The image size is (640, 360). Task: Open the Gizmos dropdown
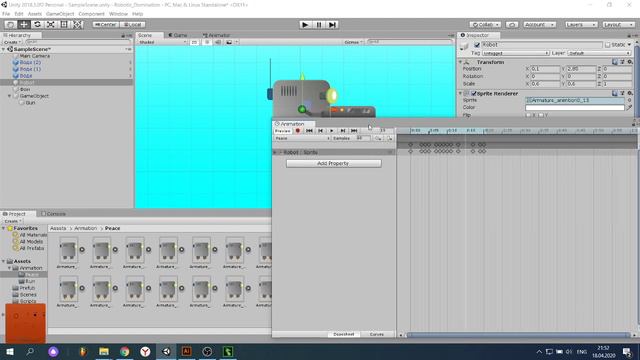click(x=353, y=42)
